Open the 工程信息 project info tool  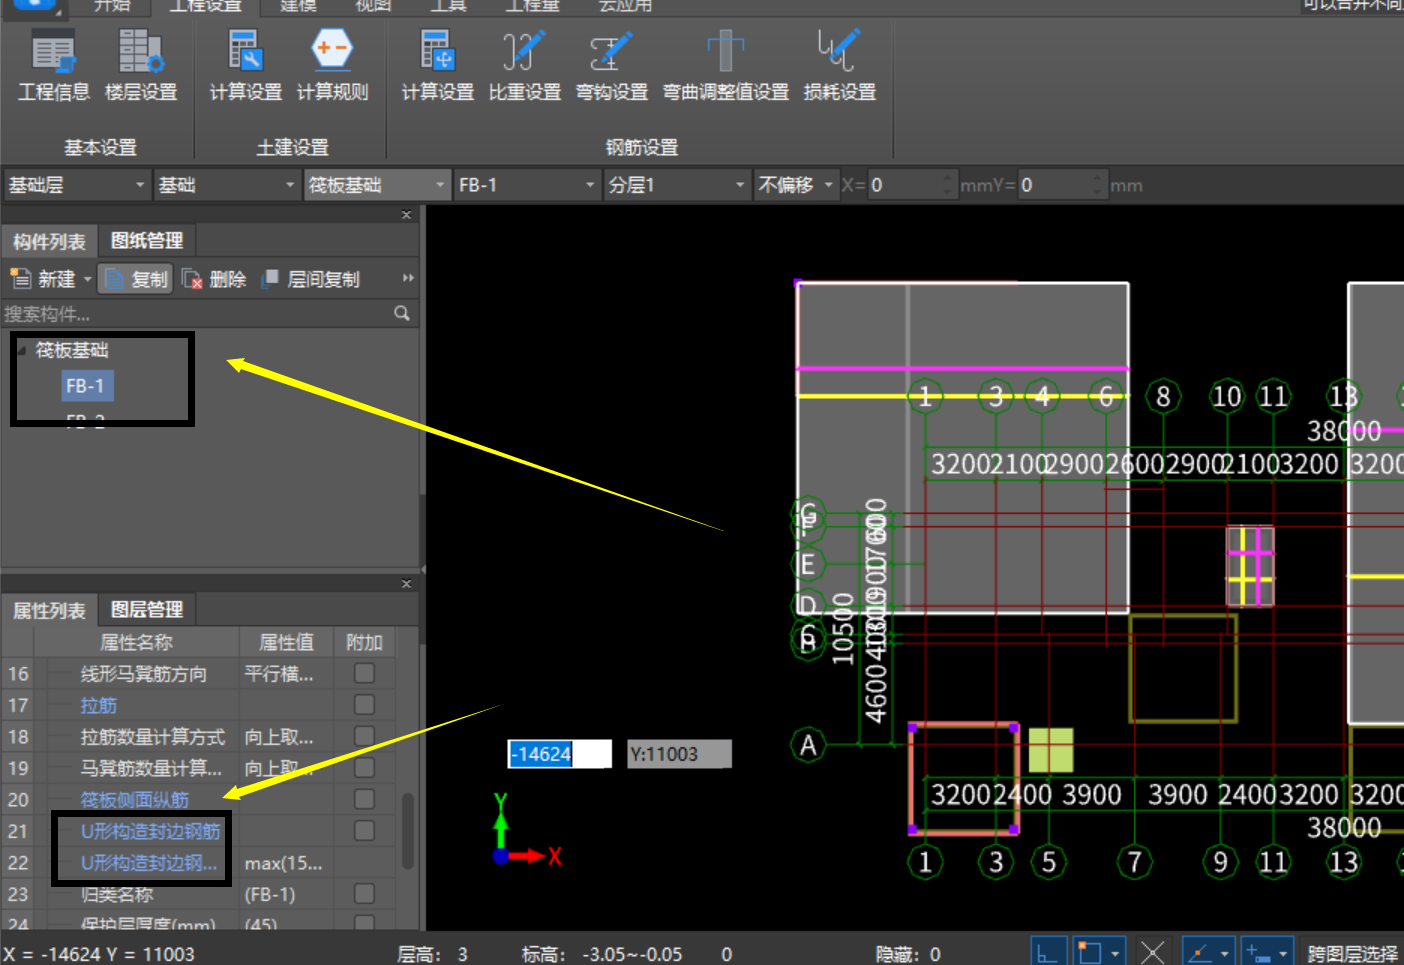(54, 66)
